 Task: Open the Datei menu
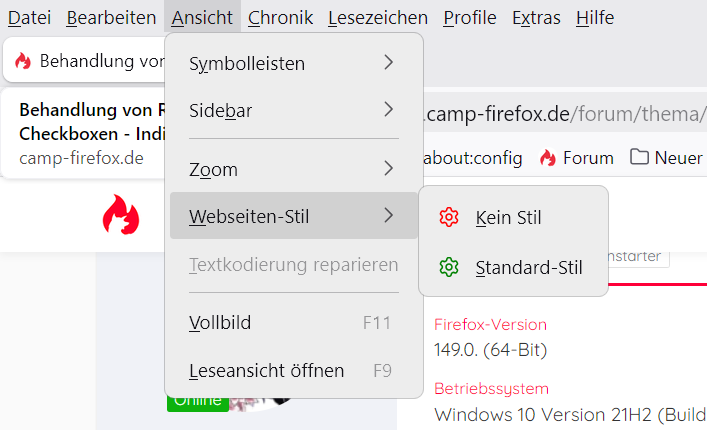click(29, 18)
